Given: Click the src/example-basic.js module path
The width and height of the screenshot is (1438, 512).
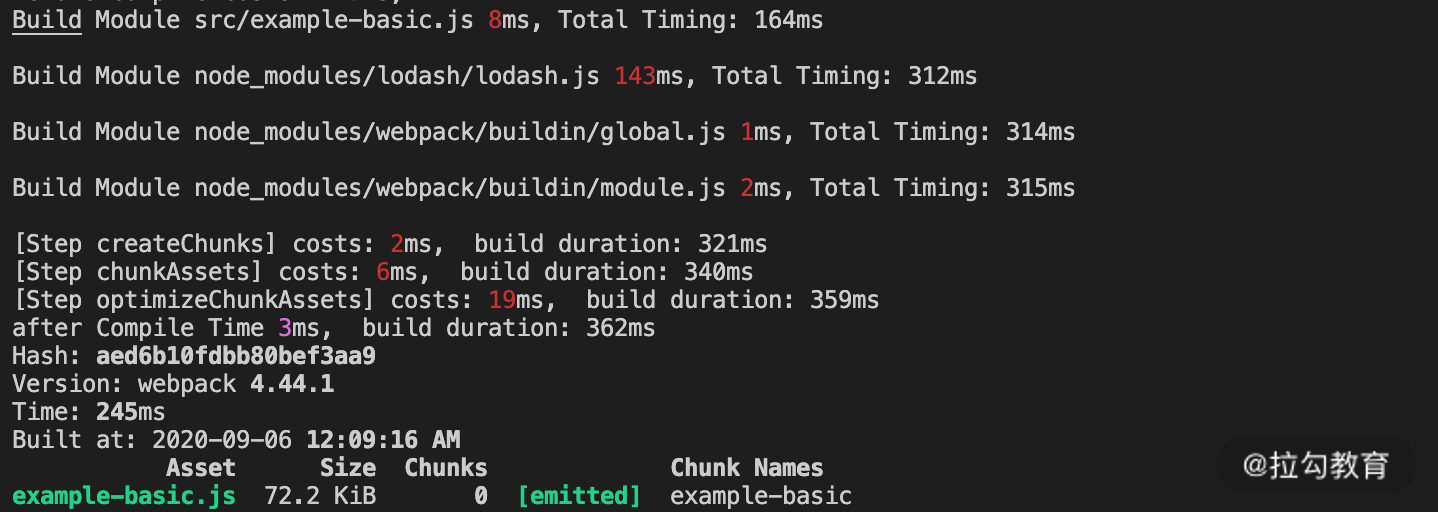Looking at the screenshot, I should [x=334, y=20].
